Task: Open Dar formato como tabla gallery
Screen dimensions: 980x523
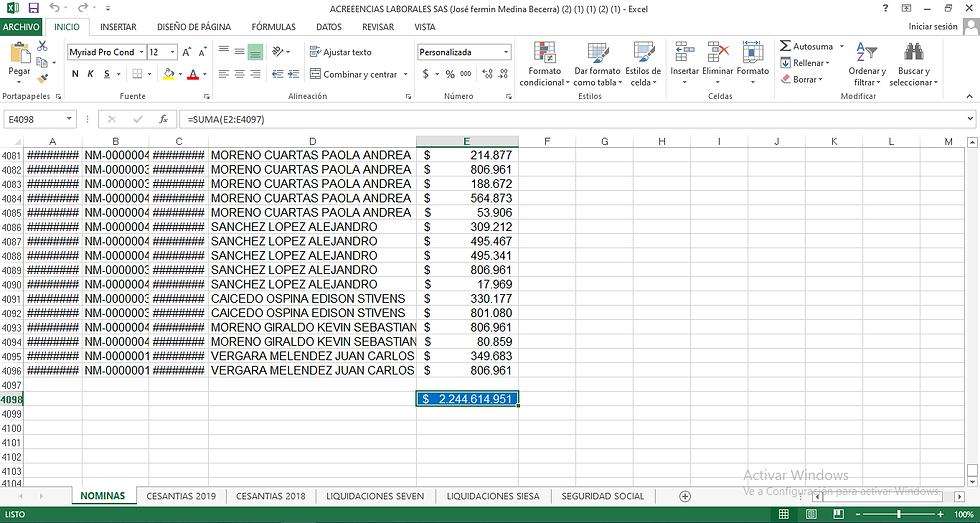Action: point(598,64)
